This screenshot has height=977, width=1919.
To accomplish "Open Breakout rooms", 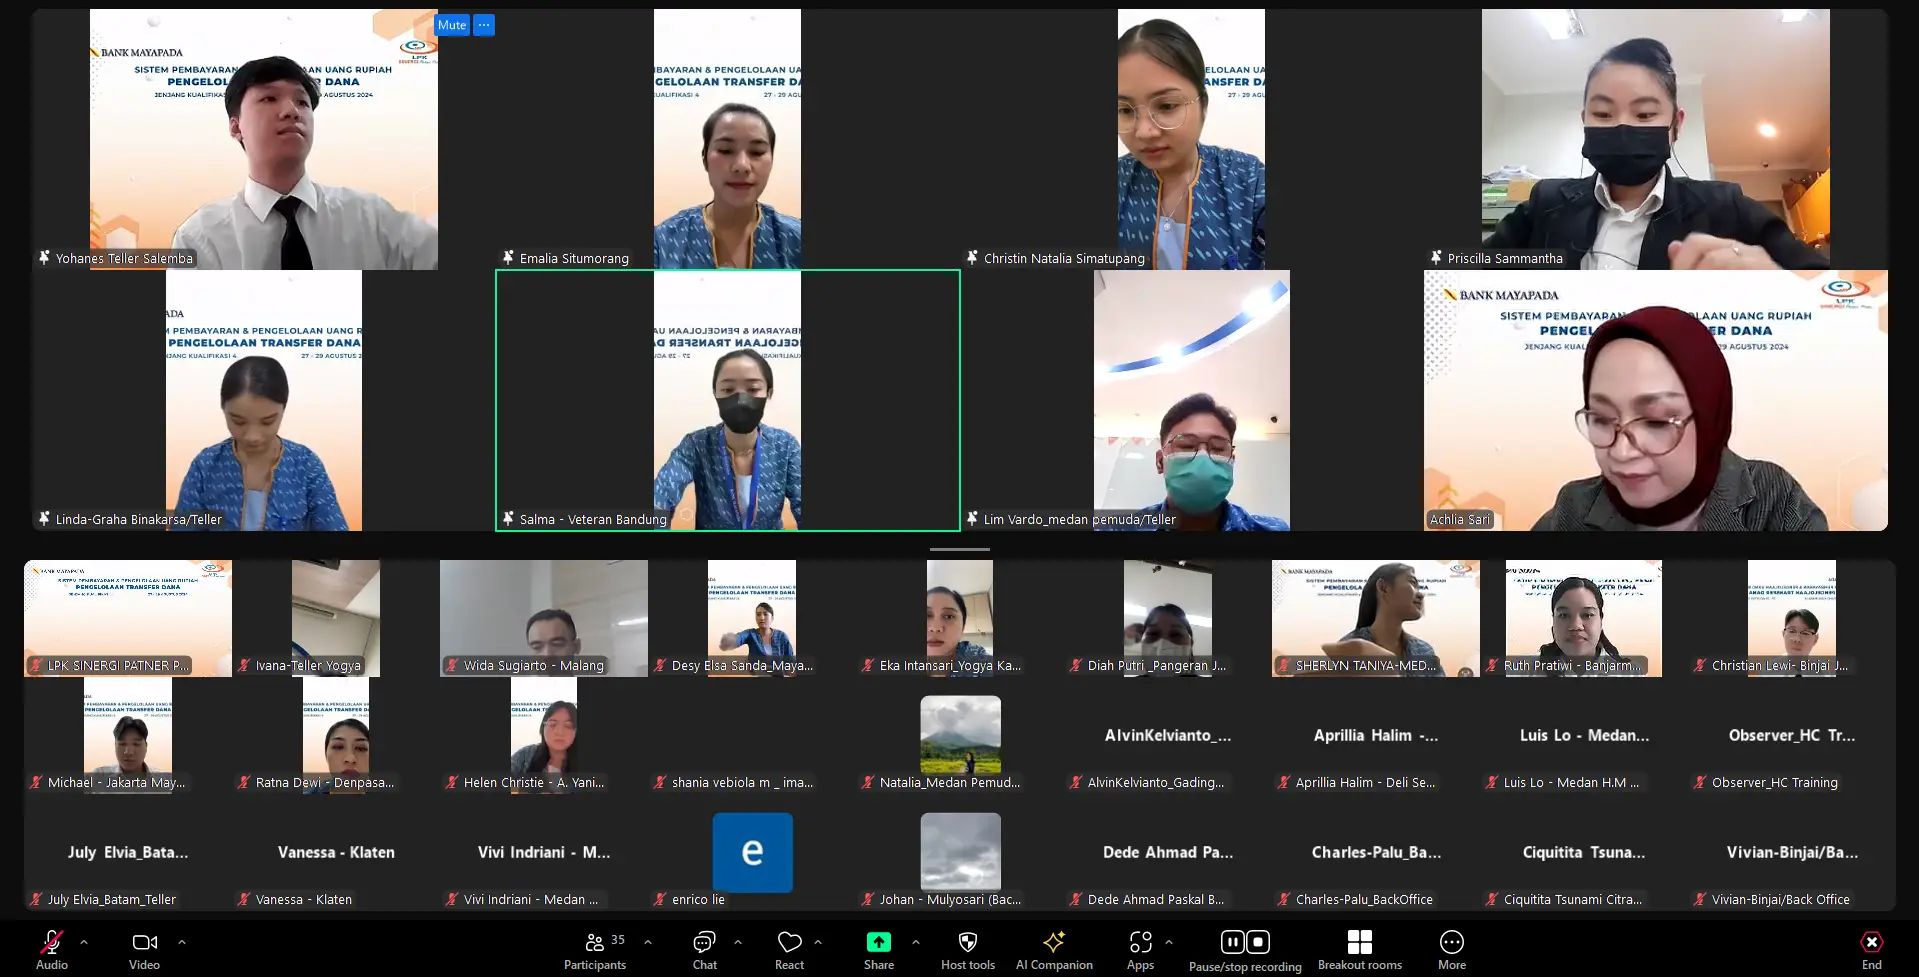I will tap(1359, 949).
